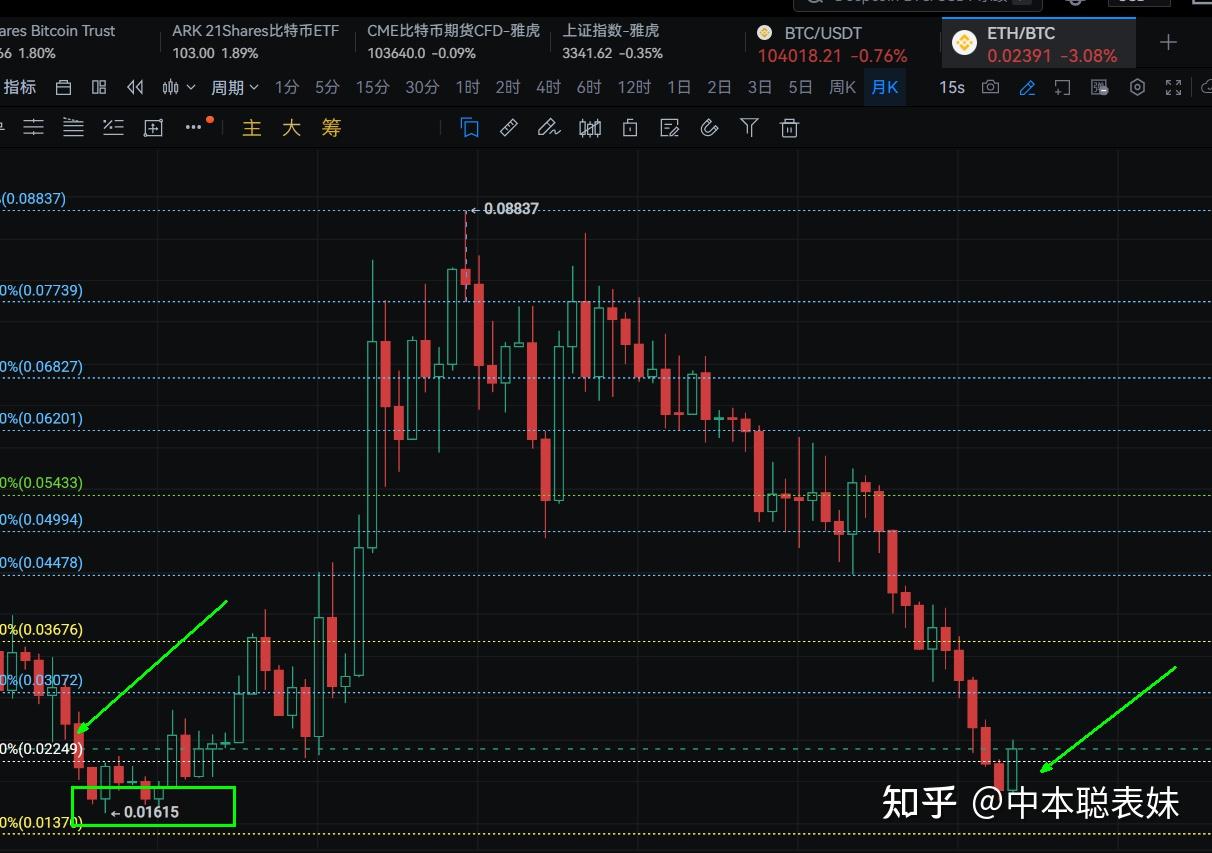The image size is (1212, 853).
Task: Toggle the filter icon in drawing toolbar
Action: tap(749, 127)
